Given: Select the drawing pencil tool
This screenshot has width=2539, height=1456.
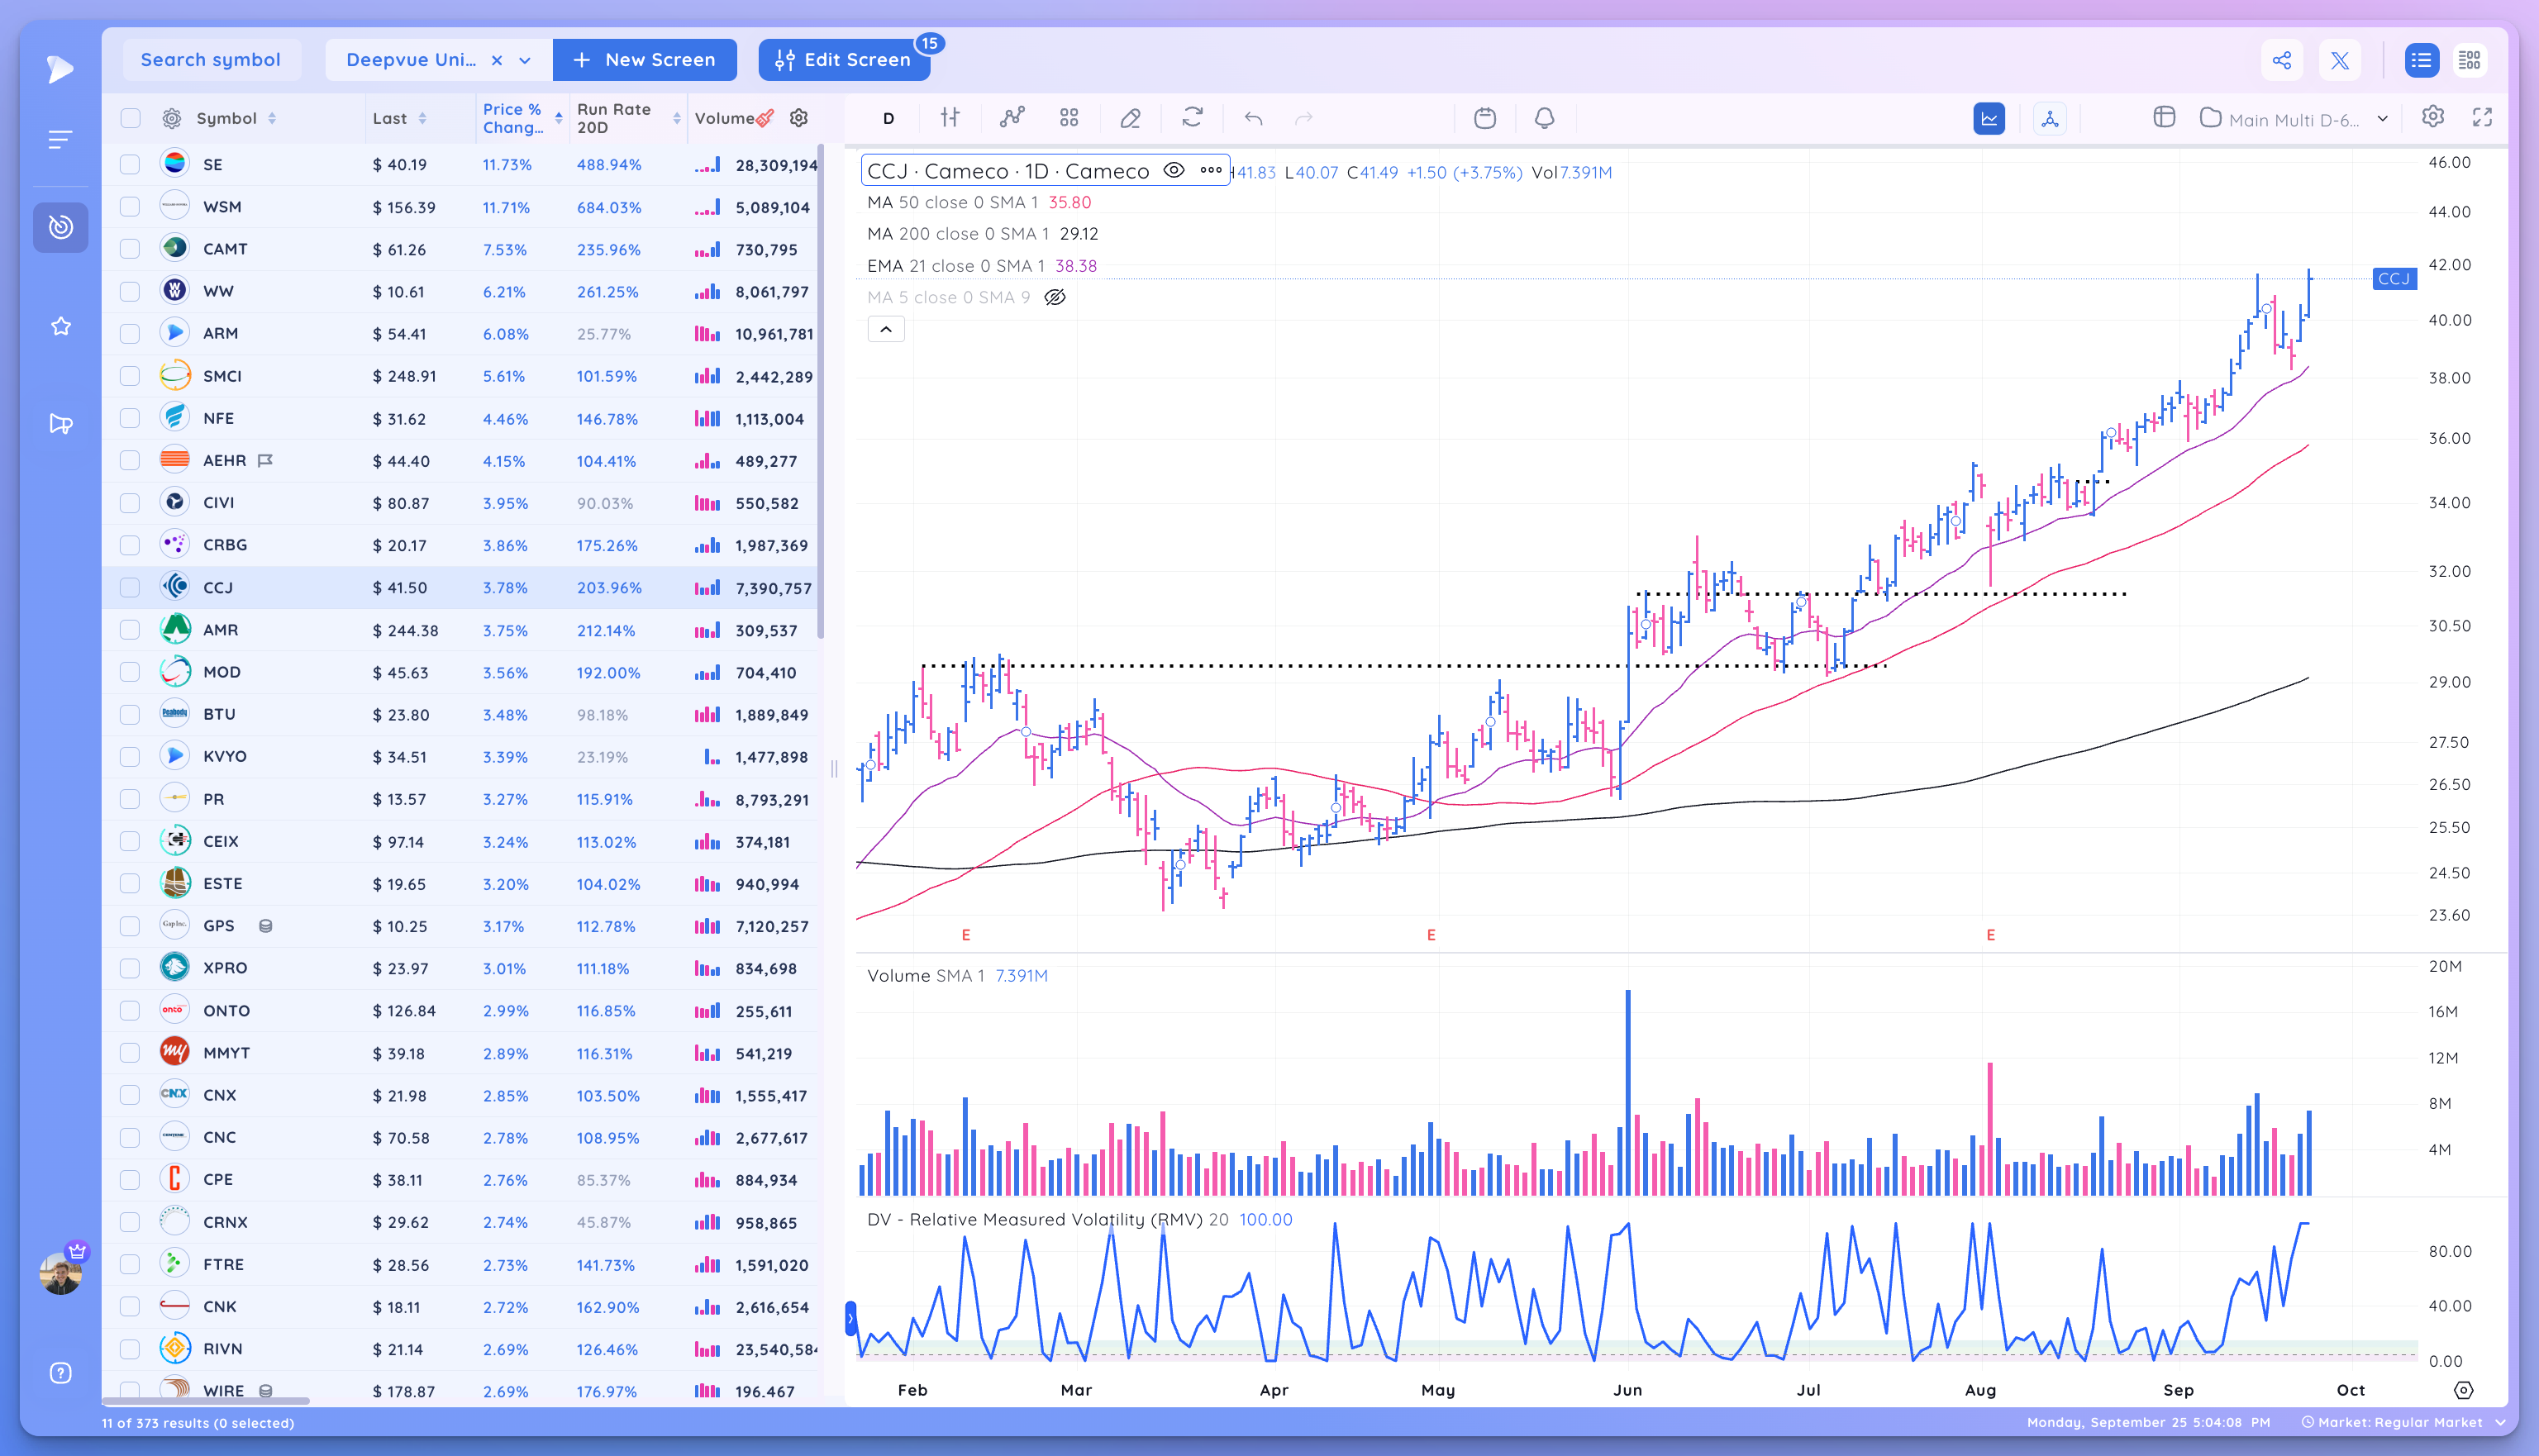Looking at the screenshot, I should point(1130,118).
